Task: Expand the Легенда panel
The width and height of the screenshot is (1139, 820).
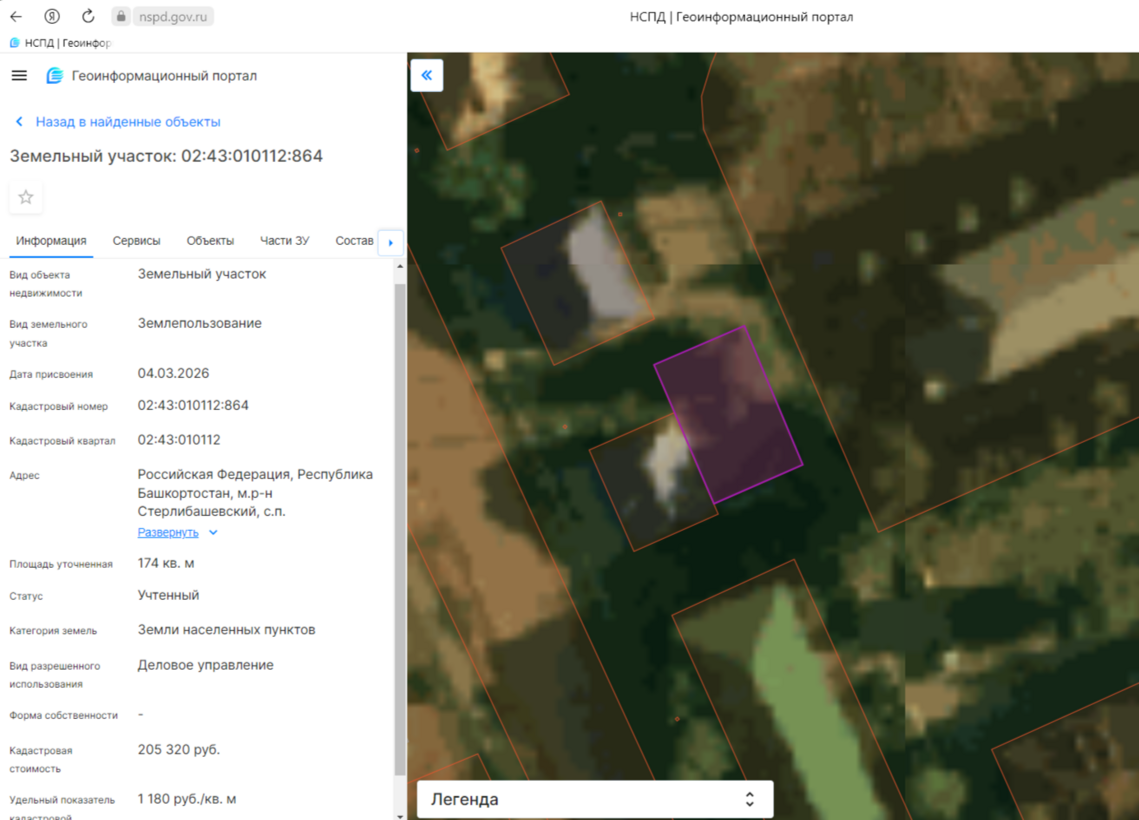Action: click(x=594, y=799)
